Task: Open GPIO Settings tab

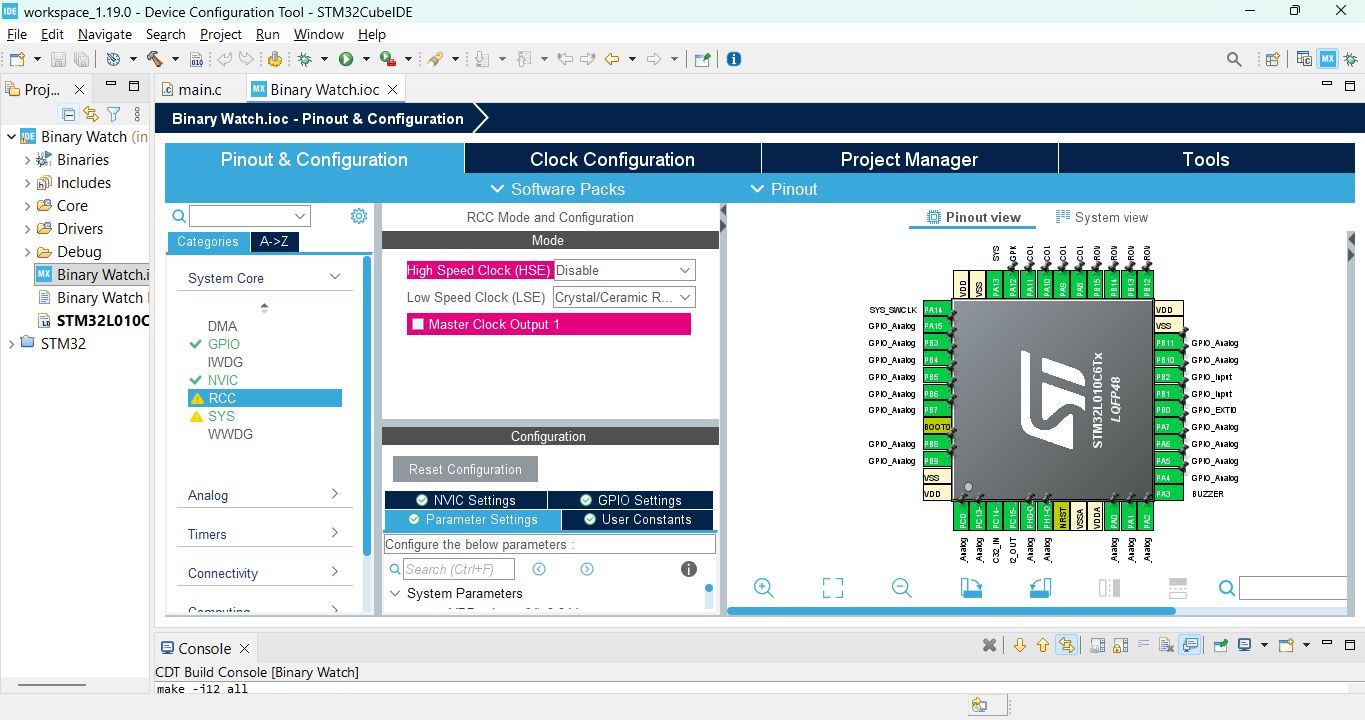Action: pos(631,500)
